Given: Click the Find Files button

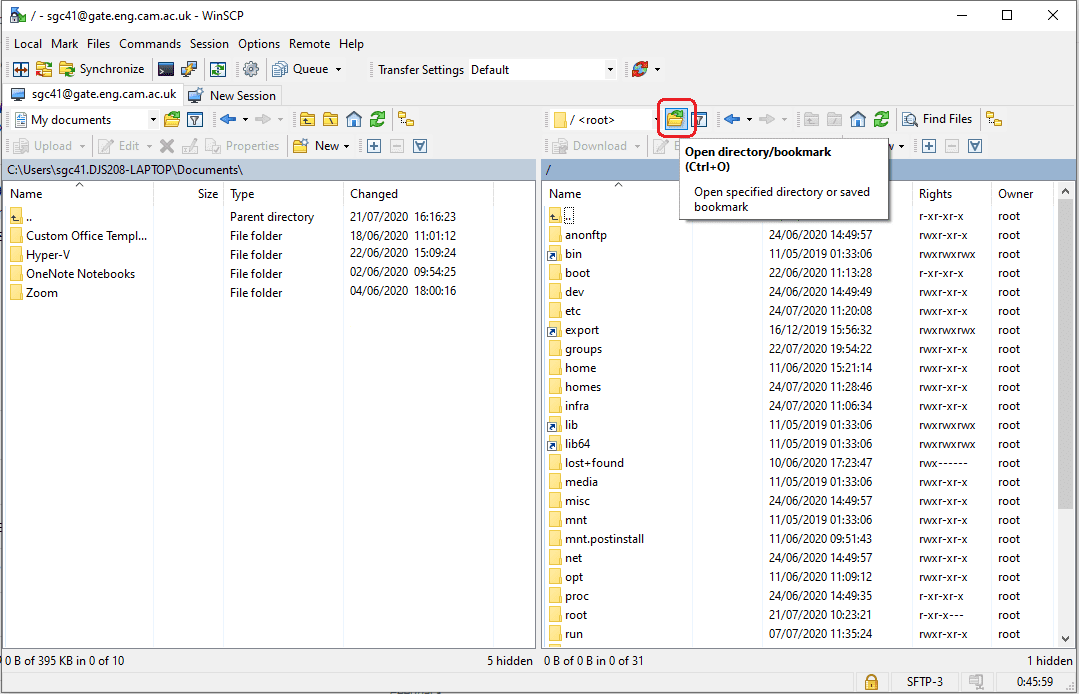Looking at the screenshot, I should (937, 119).
